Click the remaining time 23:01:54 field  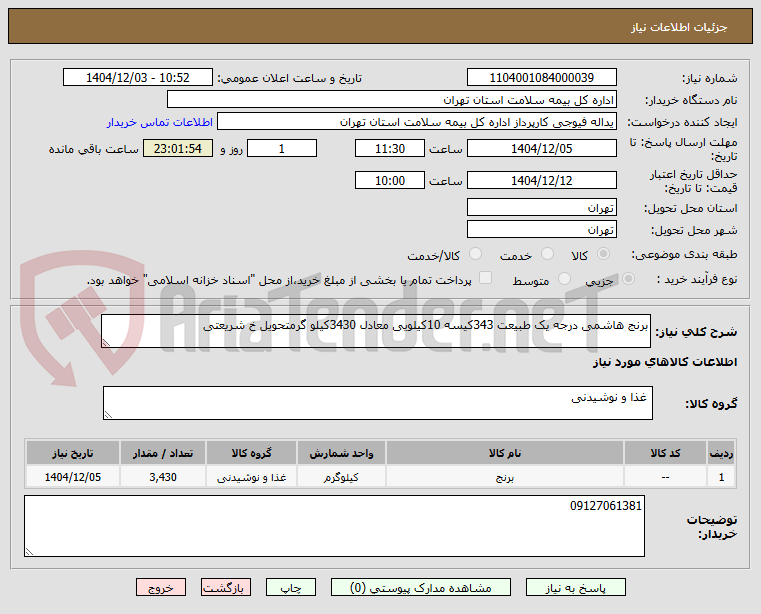click(178, 148)
